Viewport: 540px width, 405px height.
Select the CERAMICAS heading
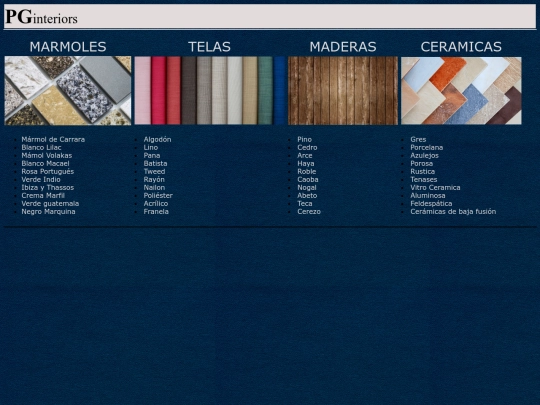click(461, 47)
